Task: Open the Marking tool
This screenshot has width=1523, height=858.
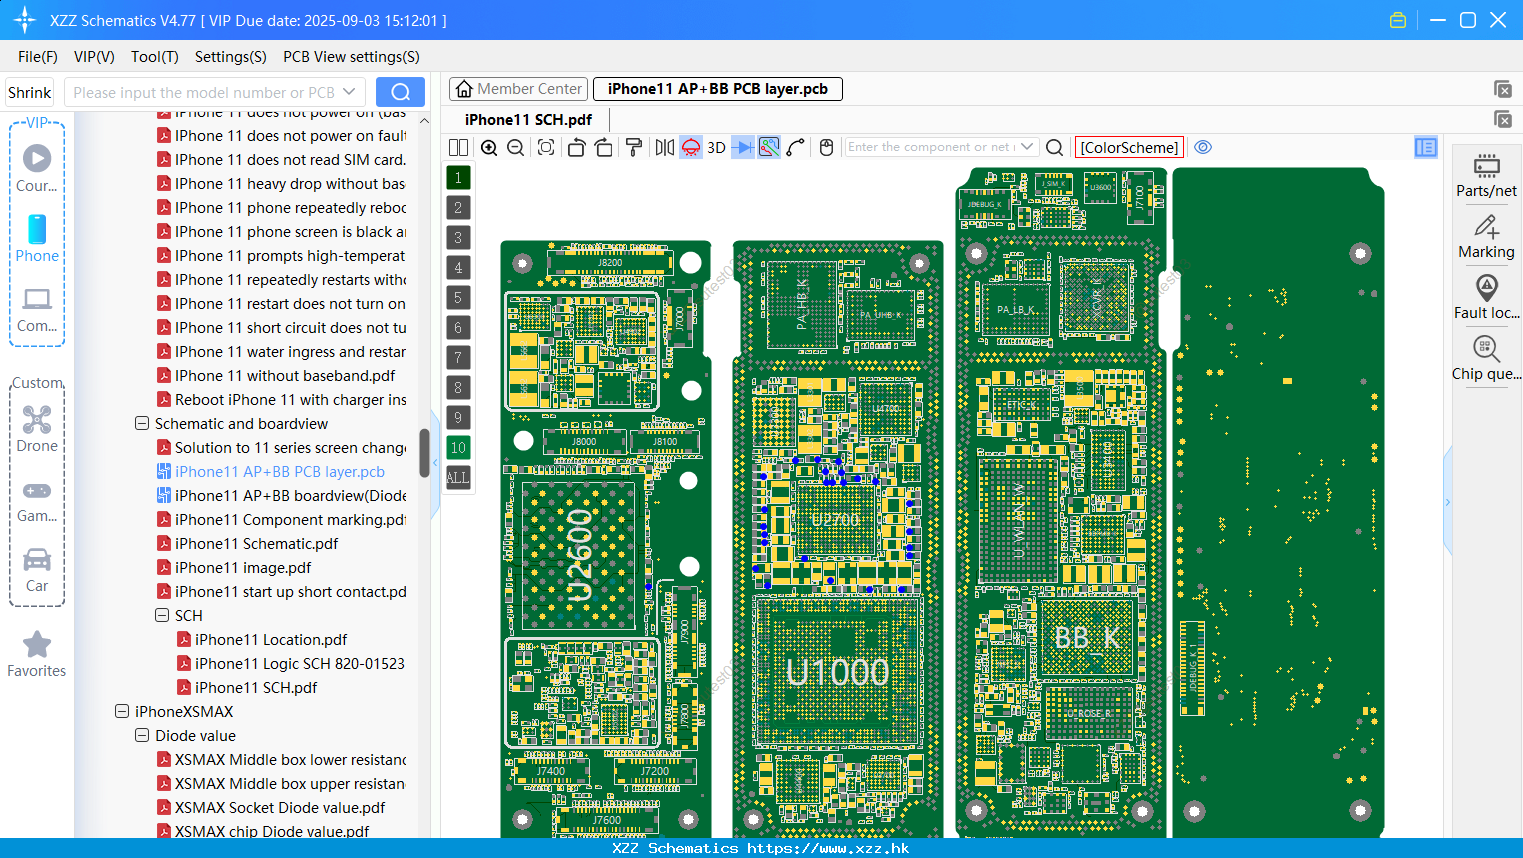Action: point(1486,237)
